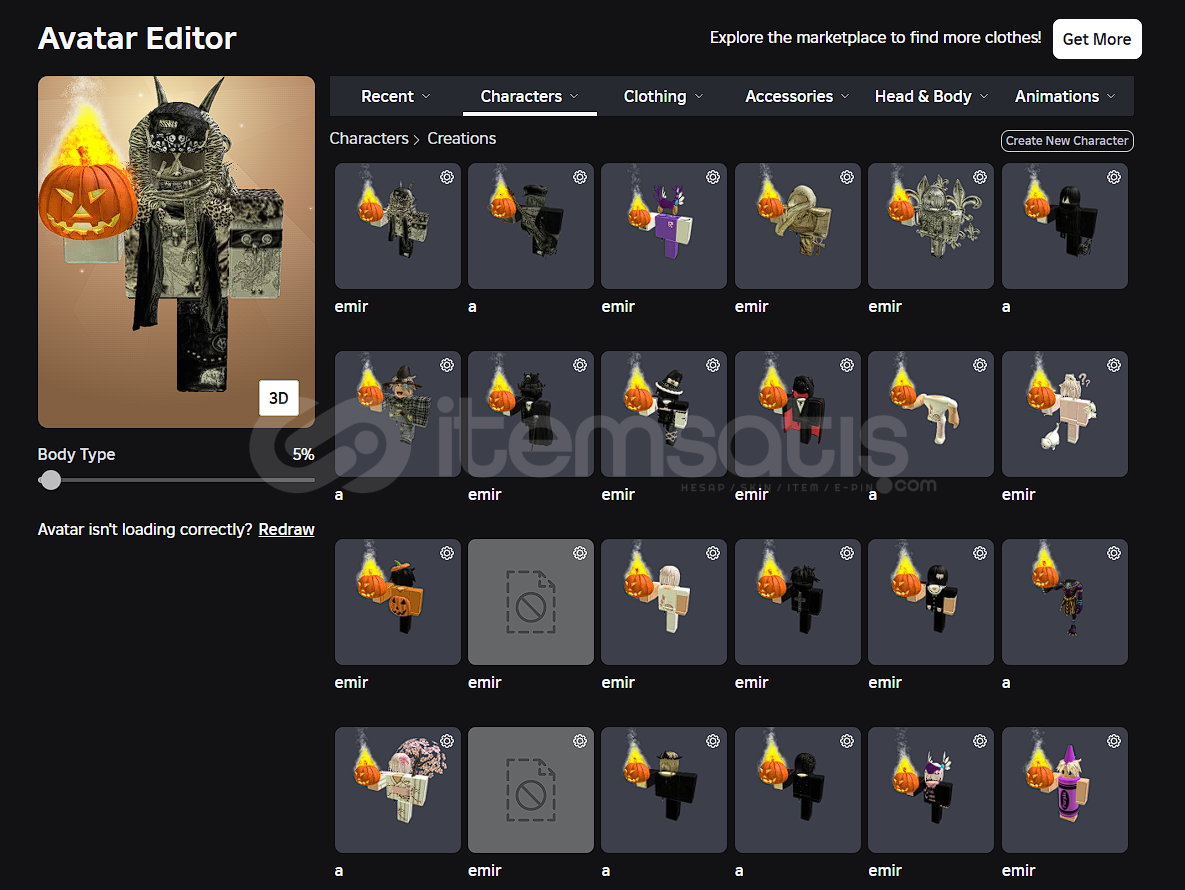
Task: Select the purple-haired winged avatar thumbnail
Action: point(930,790)
